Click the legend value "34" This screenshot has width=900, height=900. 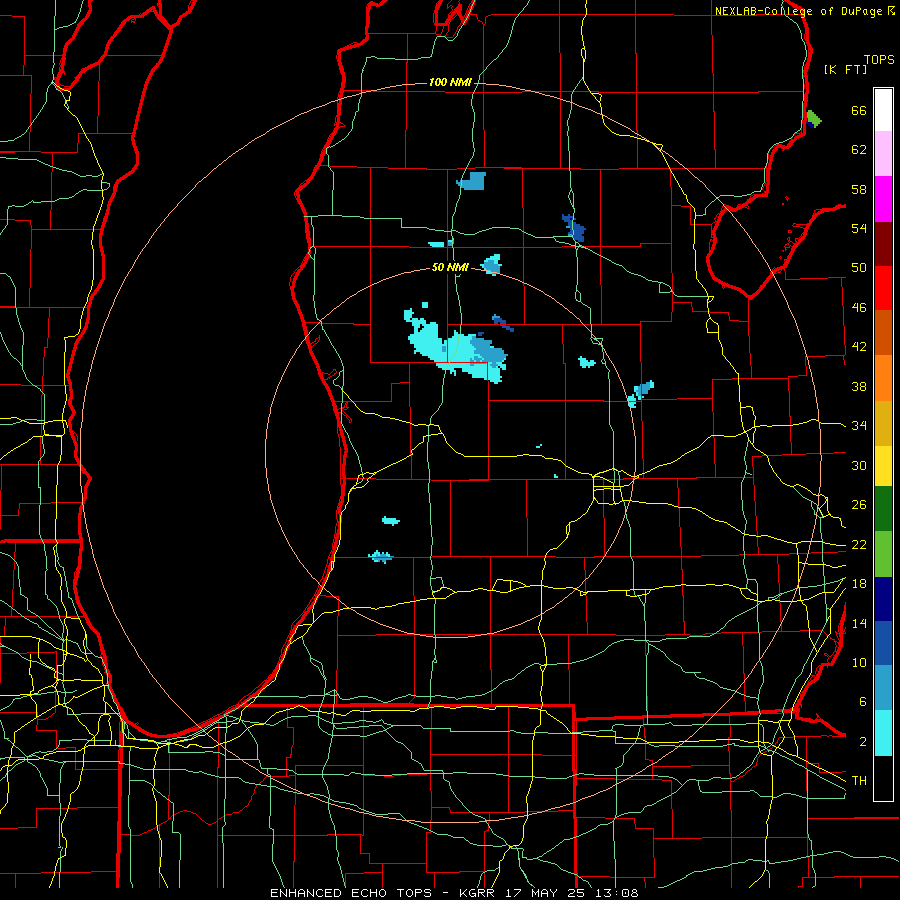(x=859, y=426)
